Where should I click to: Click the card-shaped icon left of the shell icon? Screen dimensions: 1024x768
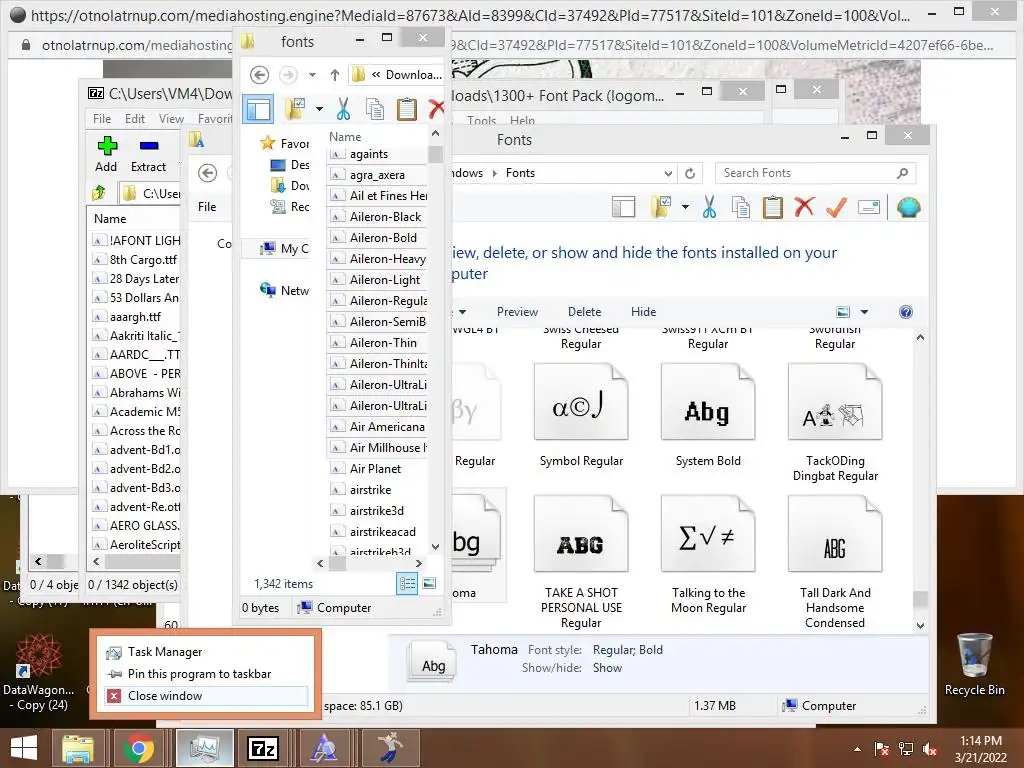[x=869, y=208]
